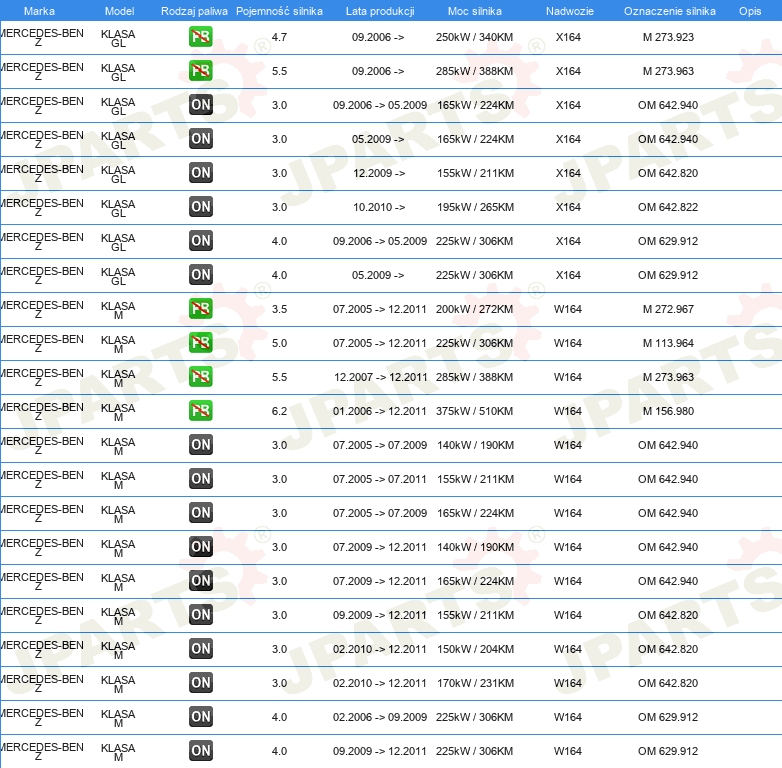Click the 250kW / 340KM power cell
782x768 pixels.
click(x=474, y=37)
